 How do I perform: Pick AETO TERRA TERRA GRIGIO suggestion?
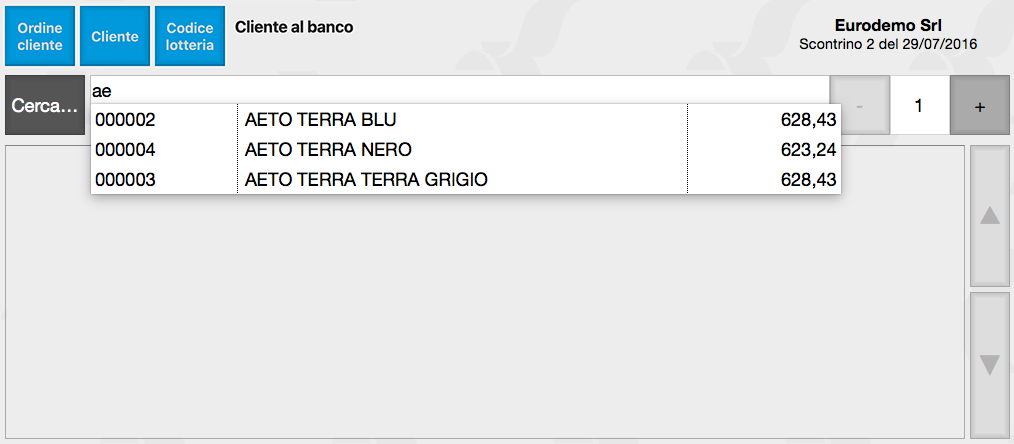366,179
